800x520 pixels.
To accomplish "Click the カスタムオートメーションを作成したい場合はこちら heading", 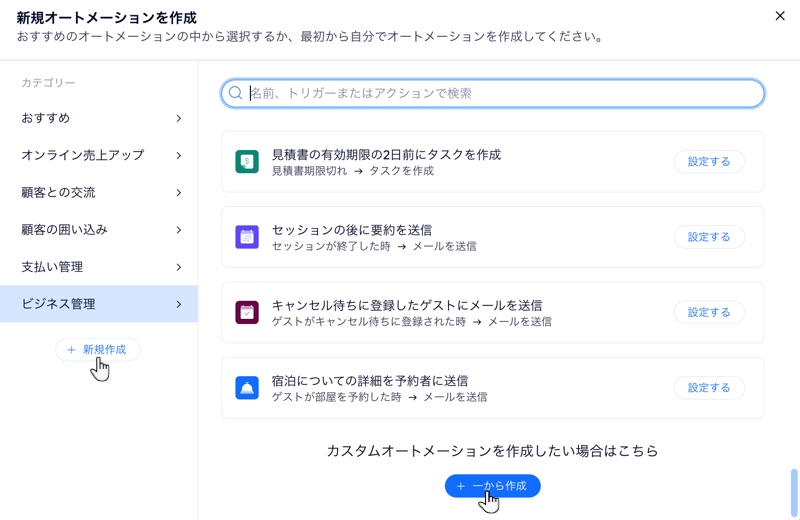I will coord(492,451).
